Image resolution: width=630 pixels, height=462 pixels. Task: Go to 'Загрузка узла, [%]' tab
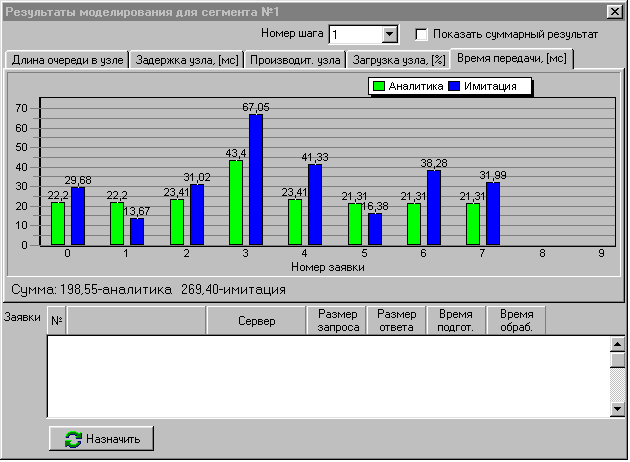[399, 60]
